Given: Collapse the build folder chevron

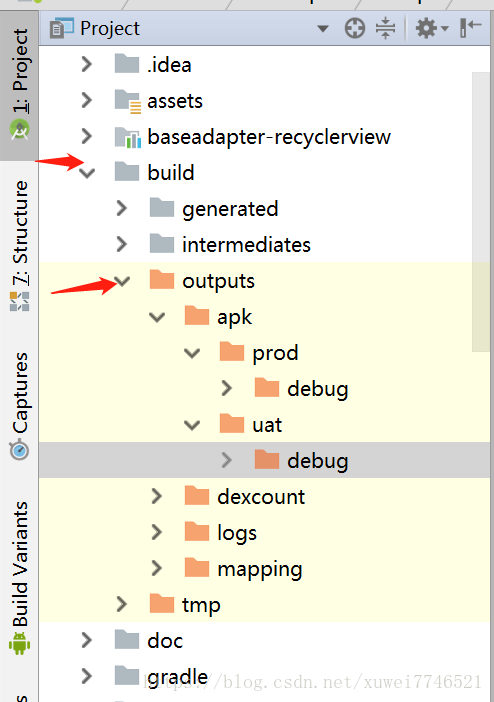Looking at the screenshot, I should pos(87,173).
